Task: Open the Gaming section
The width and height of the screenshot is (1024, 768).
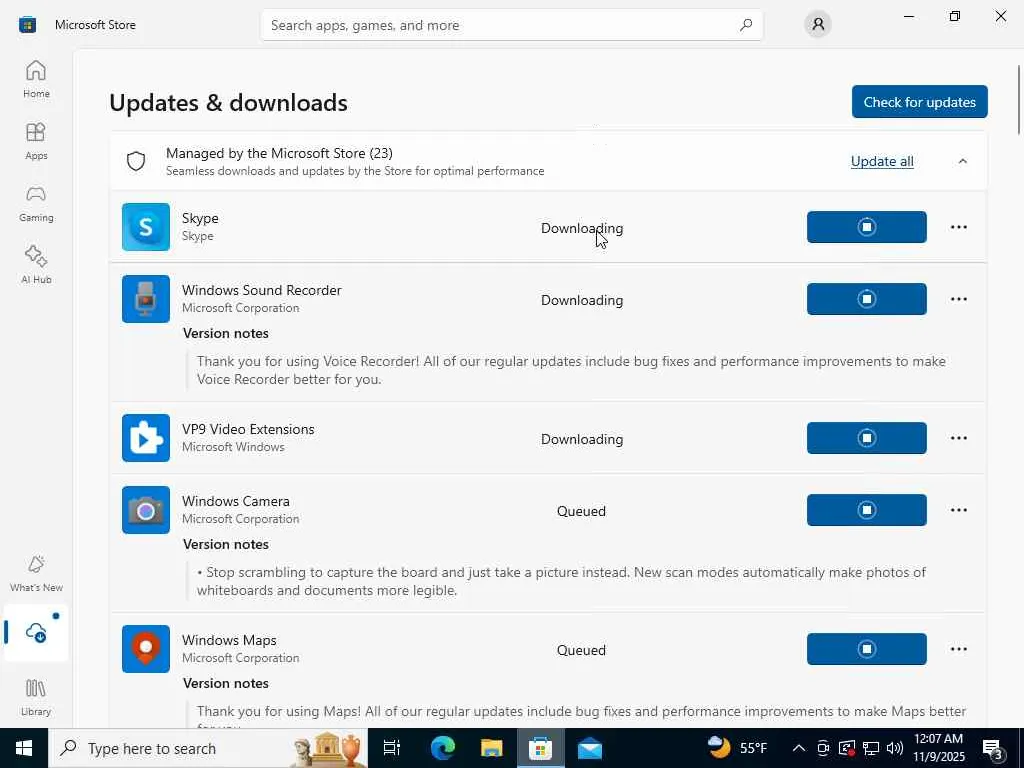Action: (x=36, y=203)
